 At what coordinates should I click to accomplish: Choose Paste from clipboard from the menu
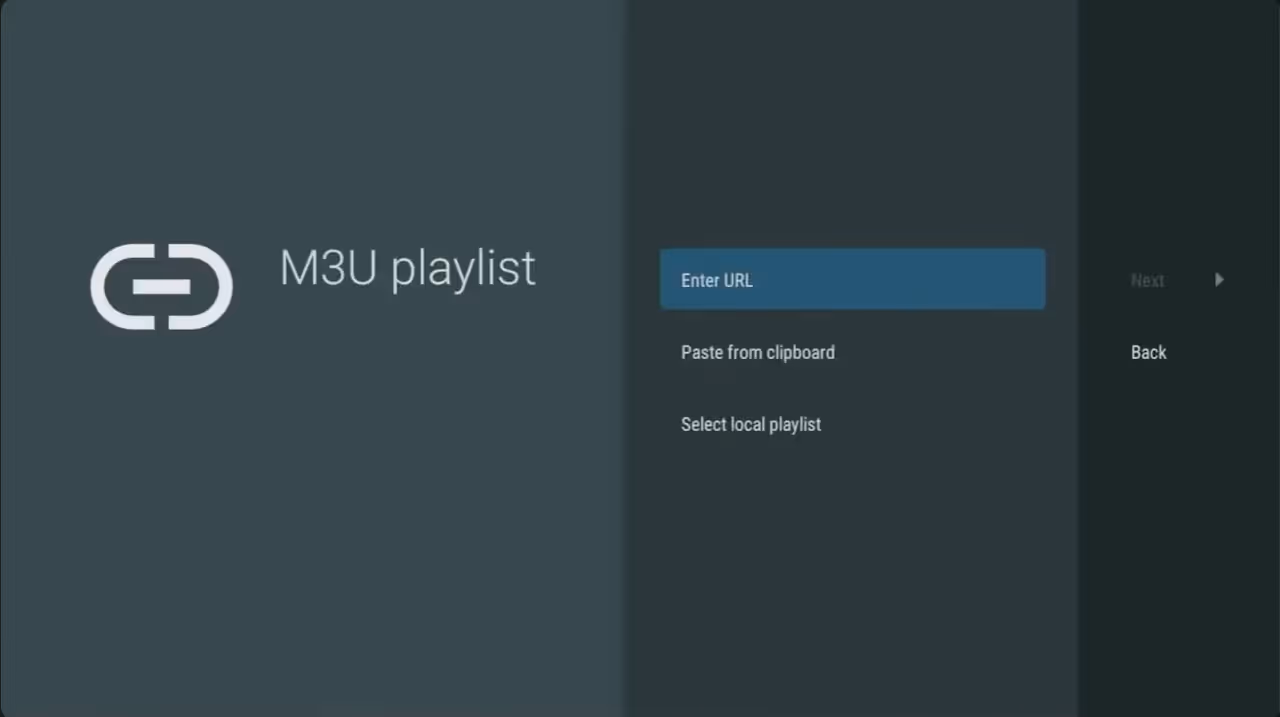click(x=757, y=352)
